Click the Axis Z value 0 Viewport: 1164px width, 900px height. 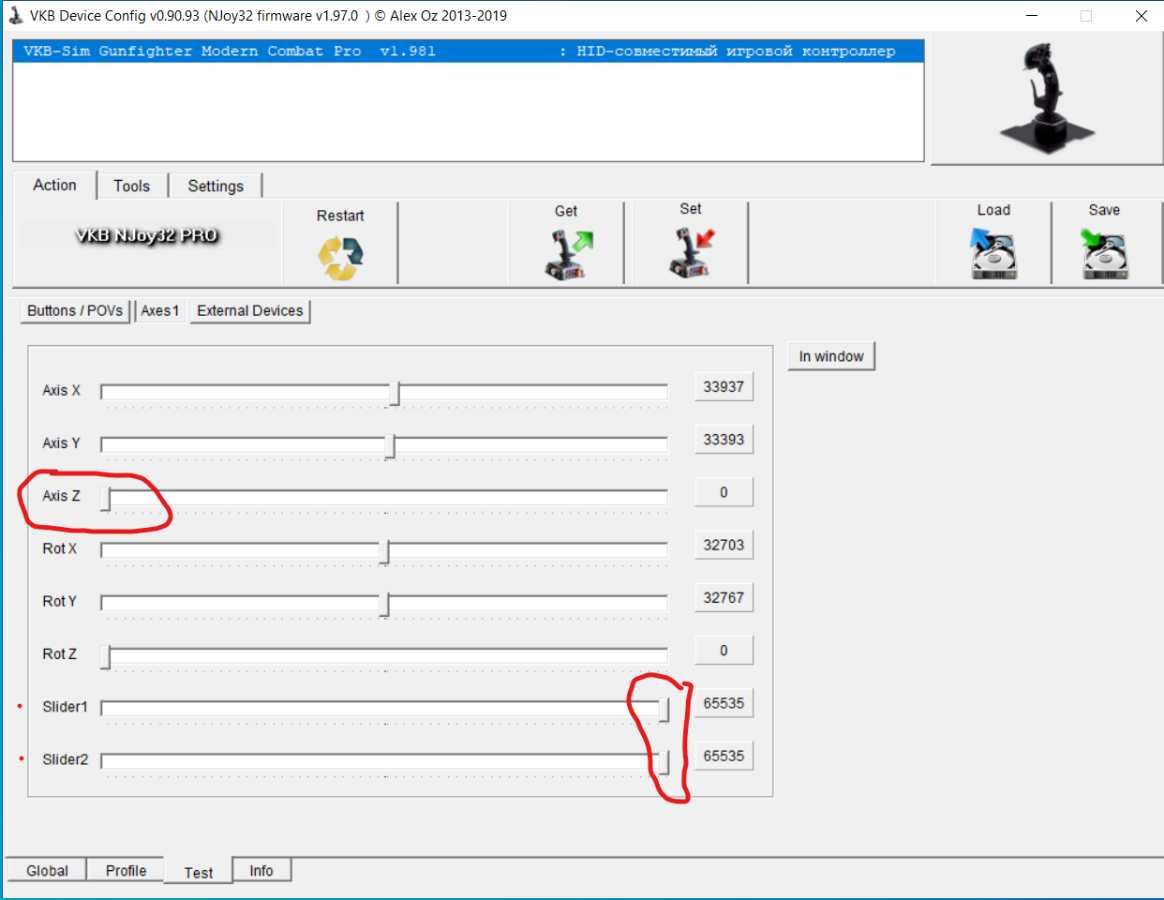coord(724,492)
